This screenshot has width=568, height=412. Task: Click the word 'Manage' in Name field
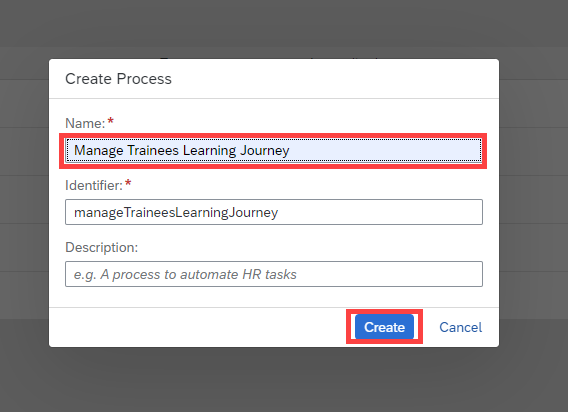pyautogui.click(x=98, y=150)
